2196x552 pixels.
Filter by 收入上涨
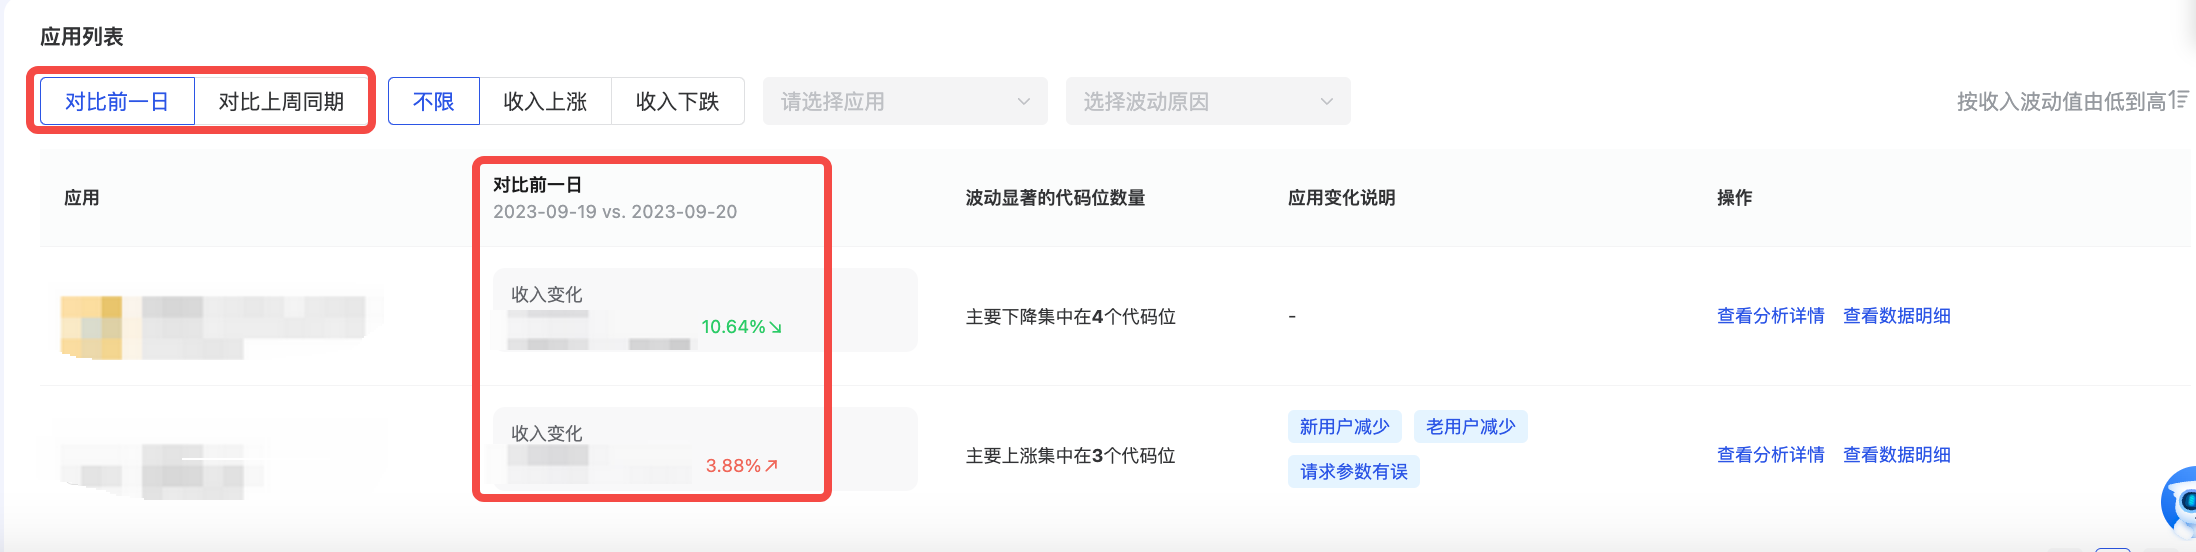click(x=546, y=101)
